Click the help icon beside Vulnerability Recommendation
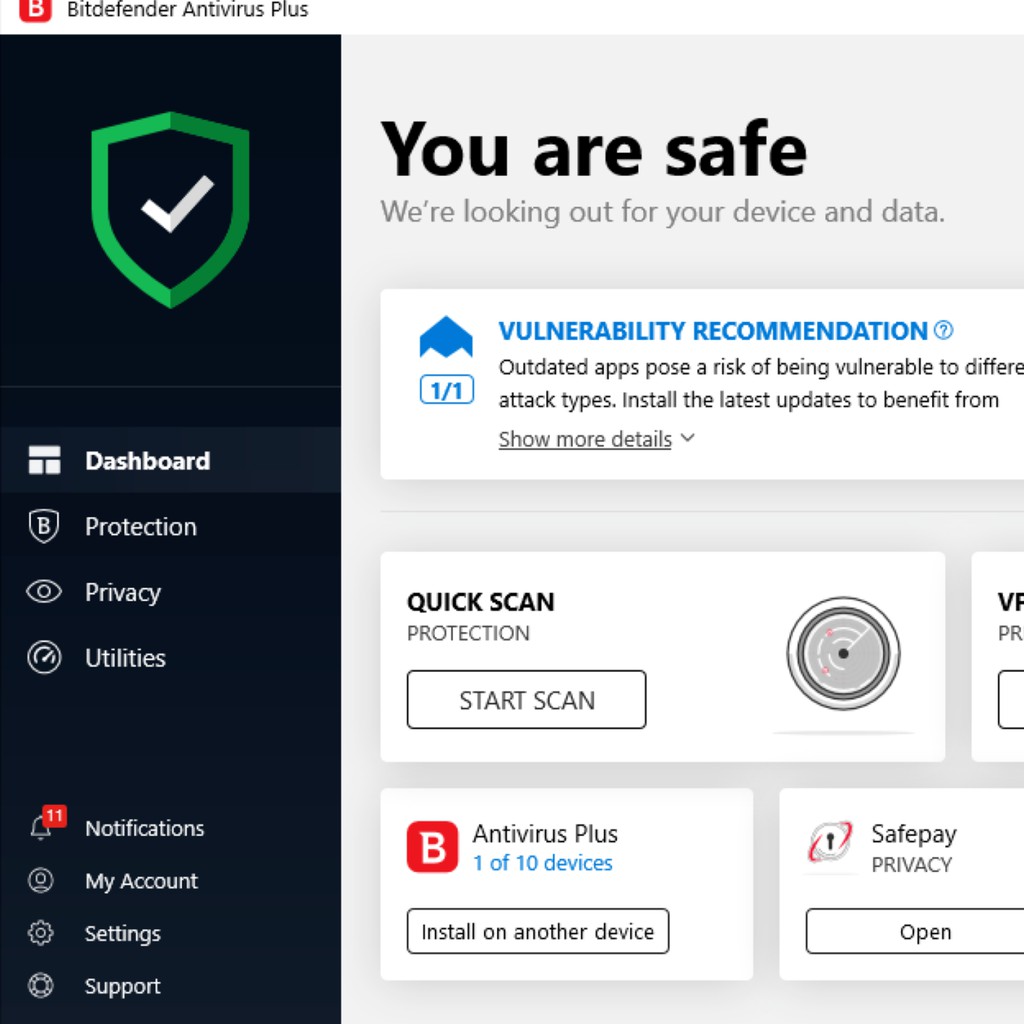Screen dimensions: 1024x1024 [943, 330]
